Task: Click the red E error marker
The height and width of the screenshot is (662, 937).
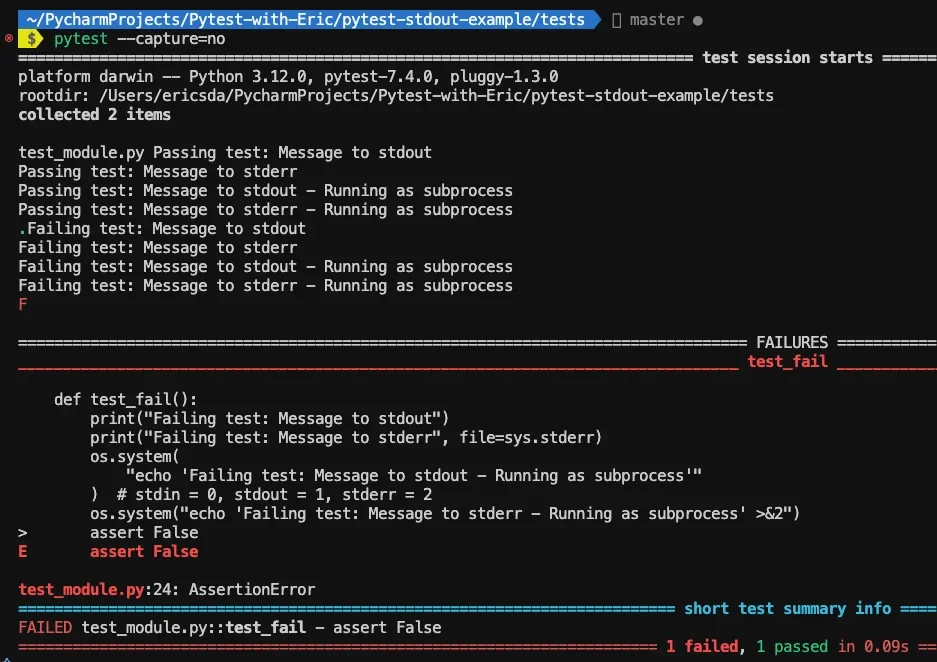Action: (23, 551)
